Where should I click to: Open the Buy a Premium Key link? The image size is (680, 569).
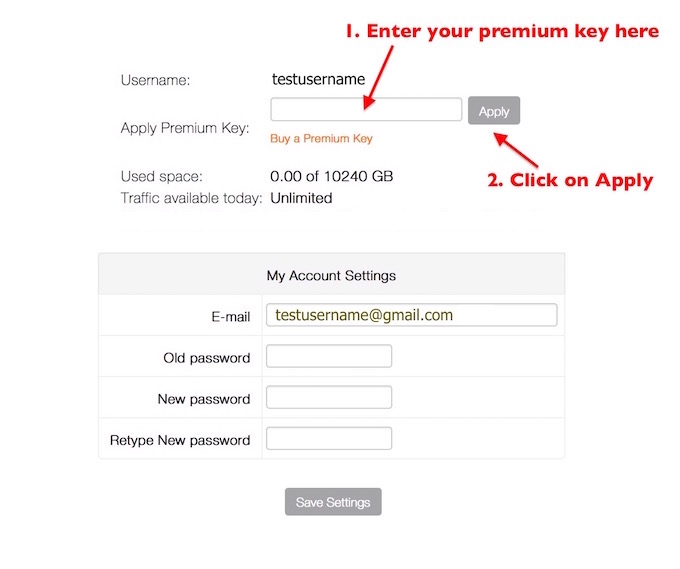[321, 139]
